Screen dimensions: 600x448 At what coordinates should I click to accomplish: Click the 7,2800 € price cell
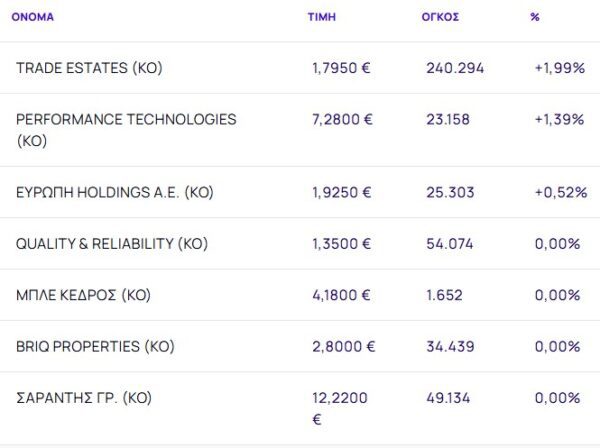click(342, 119)
